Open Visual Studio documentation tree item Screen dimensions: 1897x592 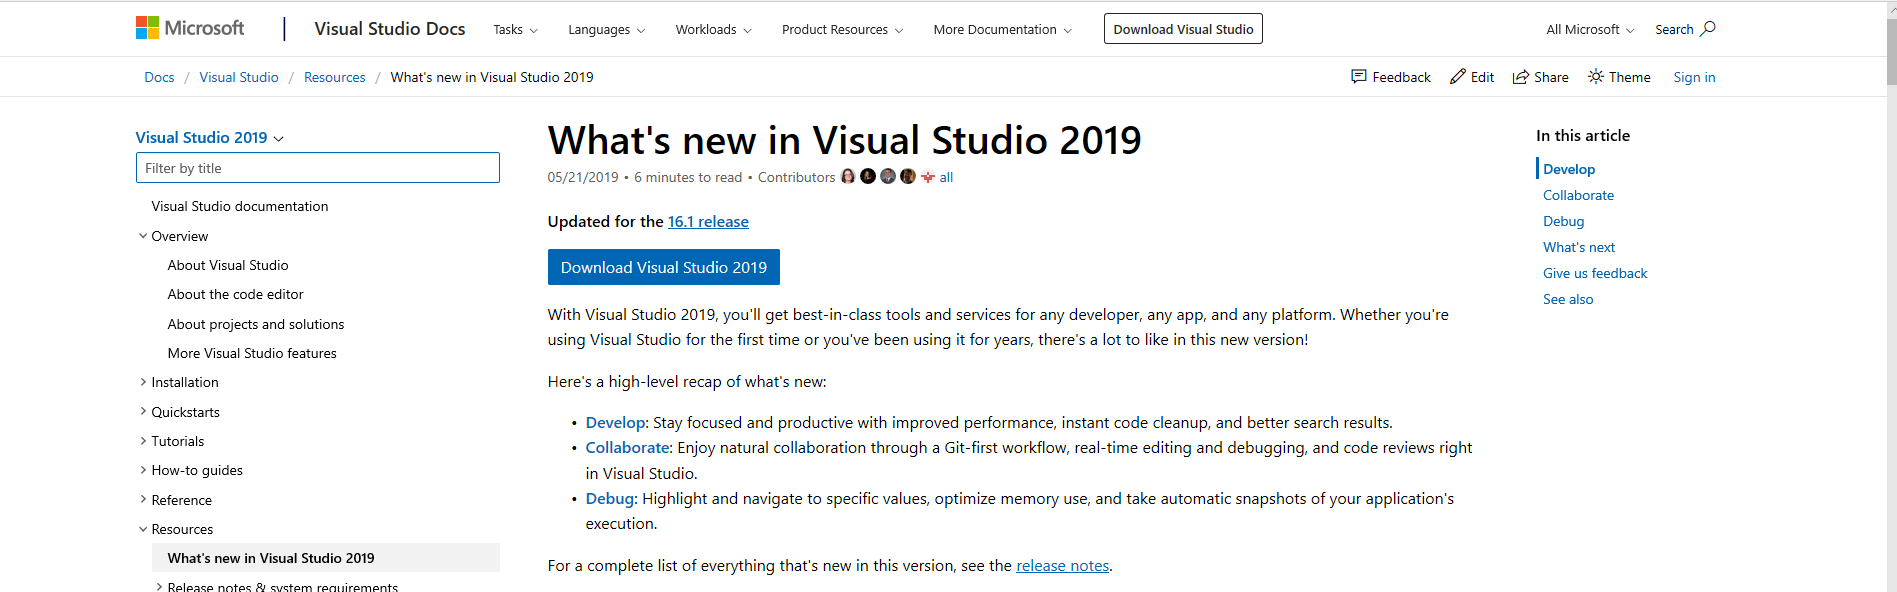240,206
